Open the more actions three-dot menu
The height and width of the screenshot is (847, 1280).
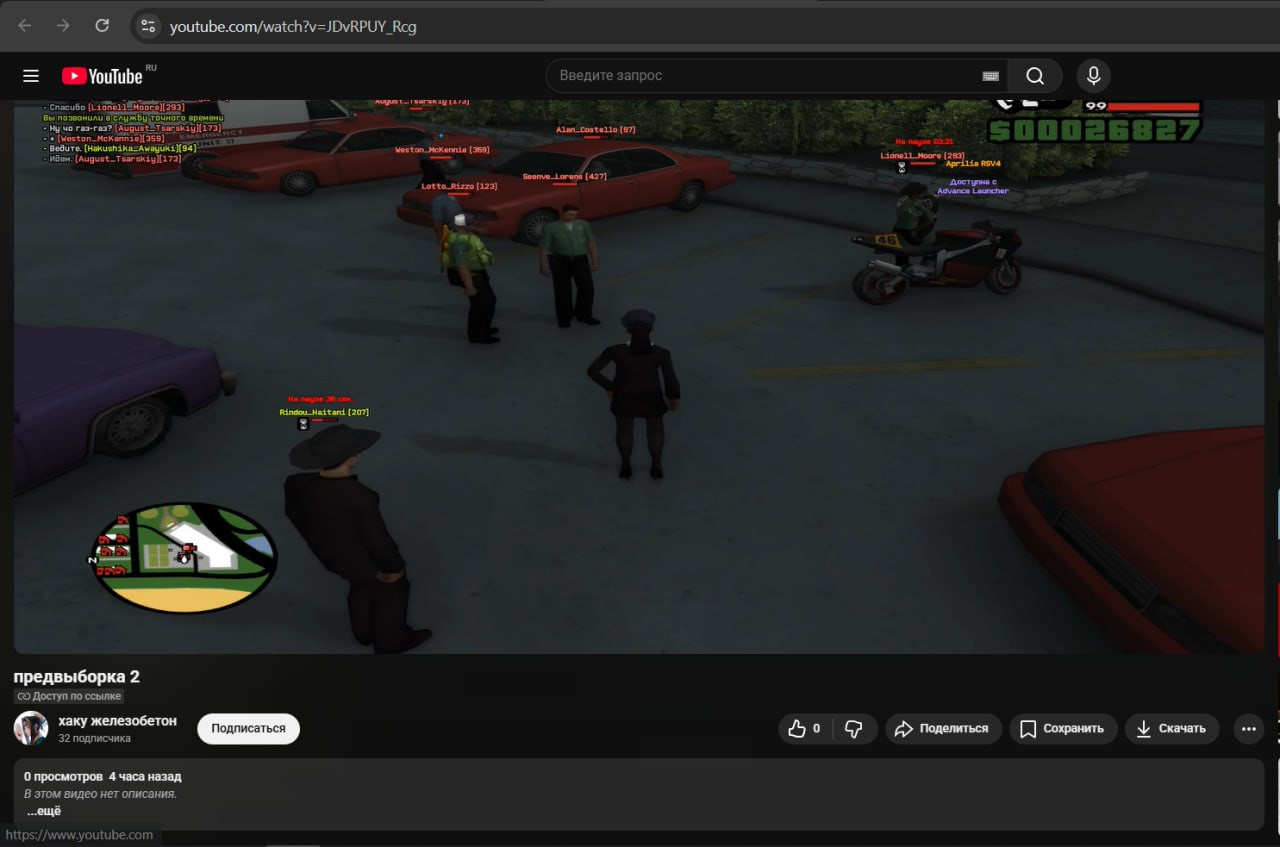(1248, 729)
